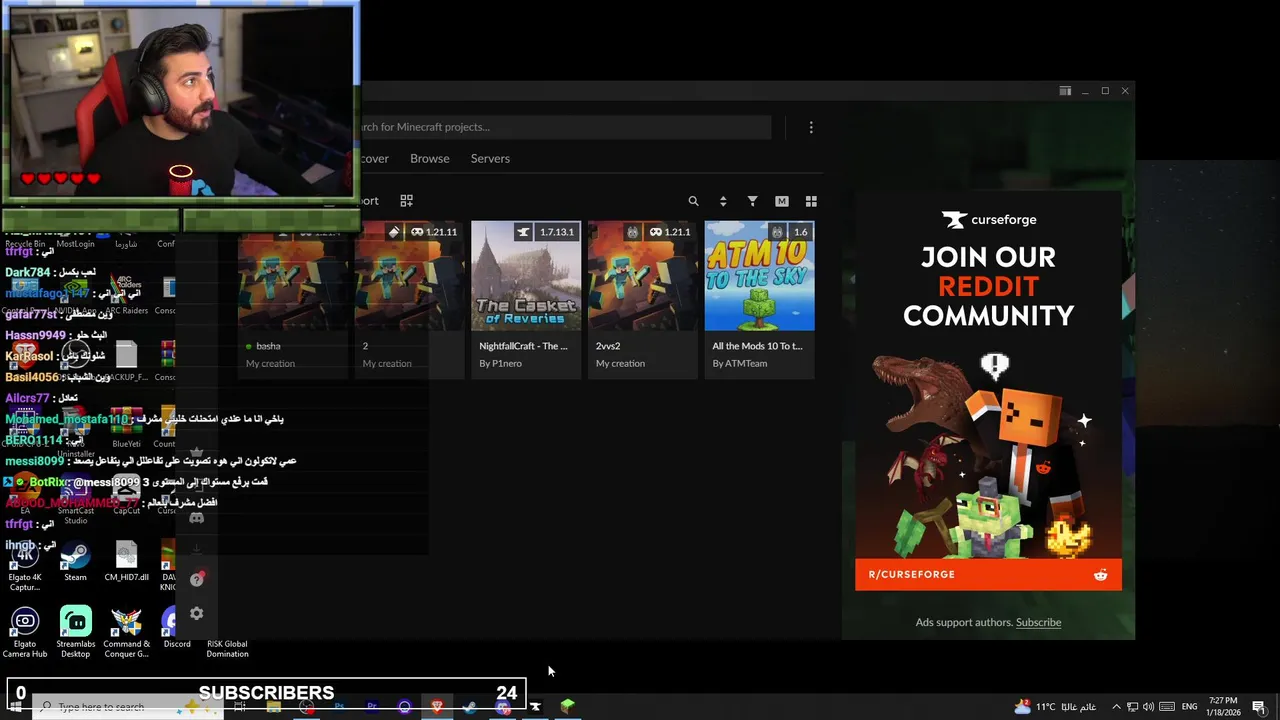
Task: Open the ATM 10 To The Sky thumbnail
Action: [759, 276]
